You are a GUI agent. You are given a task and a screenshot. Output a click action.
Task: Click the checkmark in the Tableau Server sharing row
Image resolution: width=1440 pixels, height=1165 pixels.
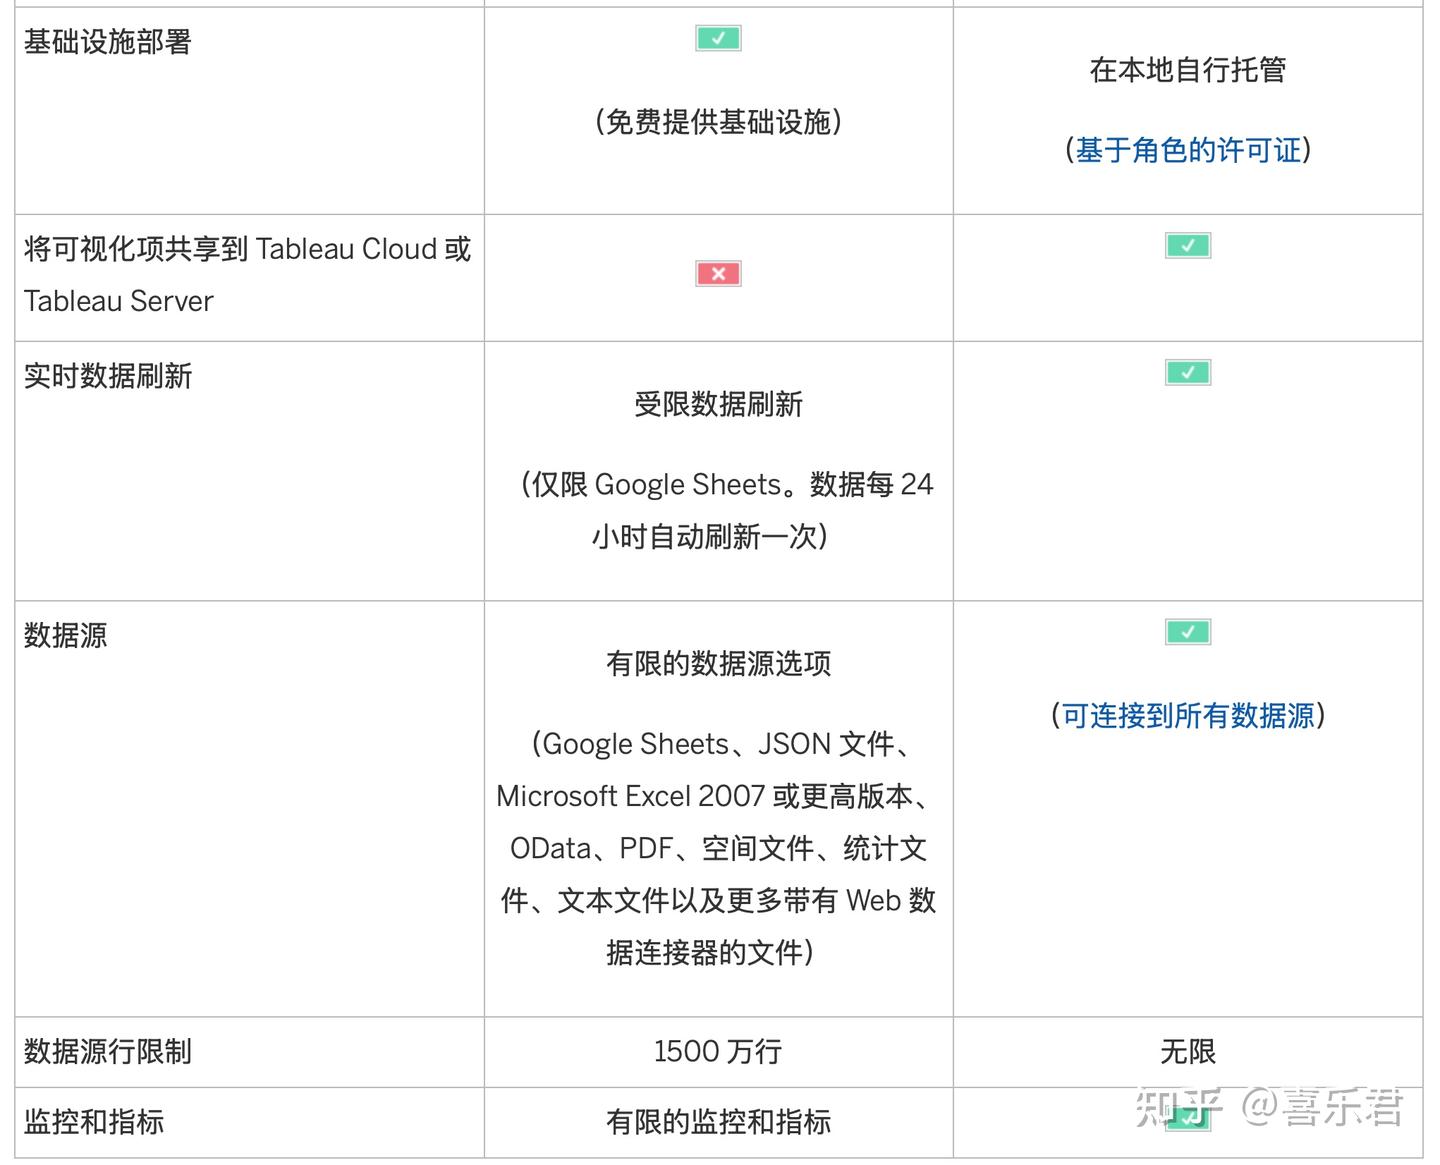point(1188,245)
